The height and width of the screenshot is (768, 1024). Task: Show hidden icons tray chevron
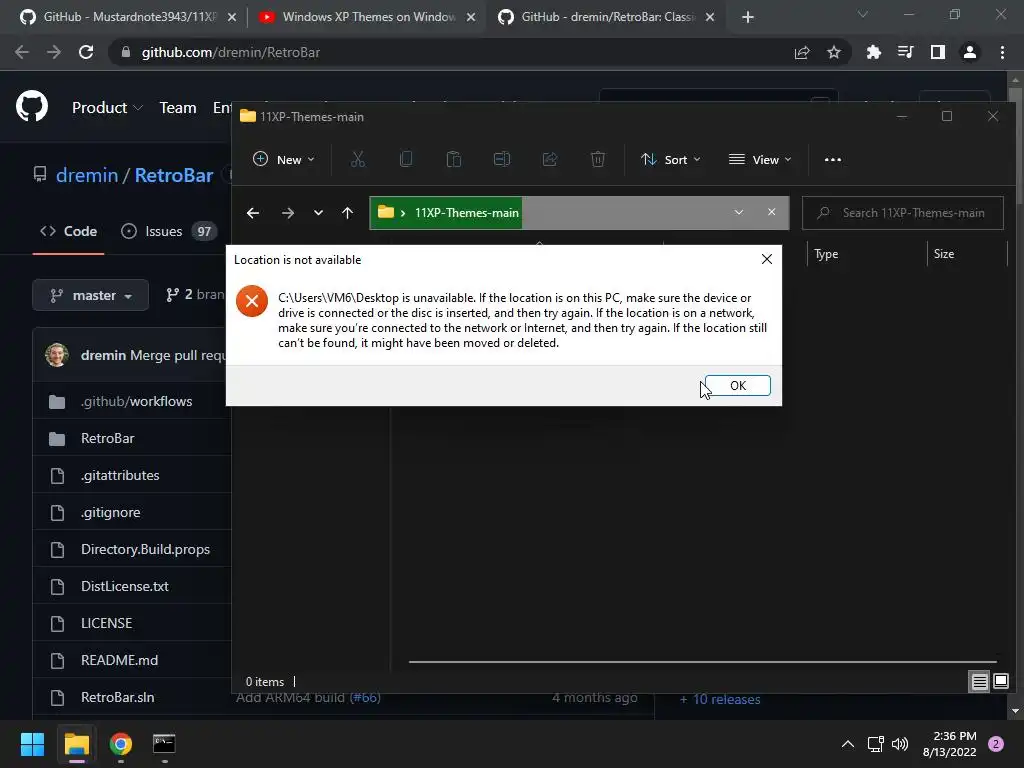(847, 744)
